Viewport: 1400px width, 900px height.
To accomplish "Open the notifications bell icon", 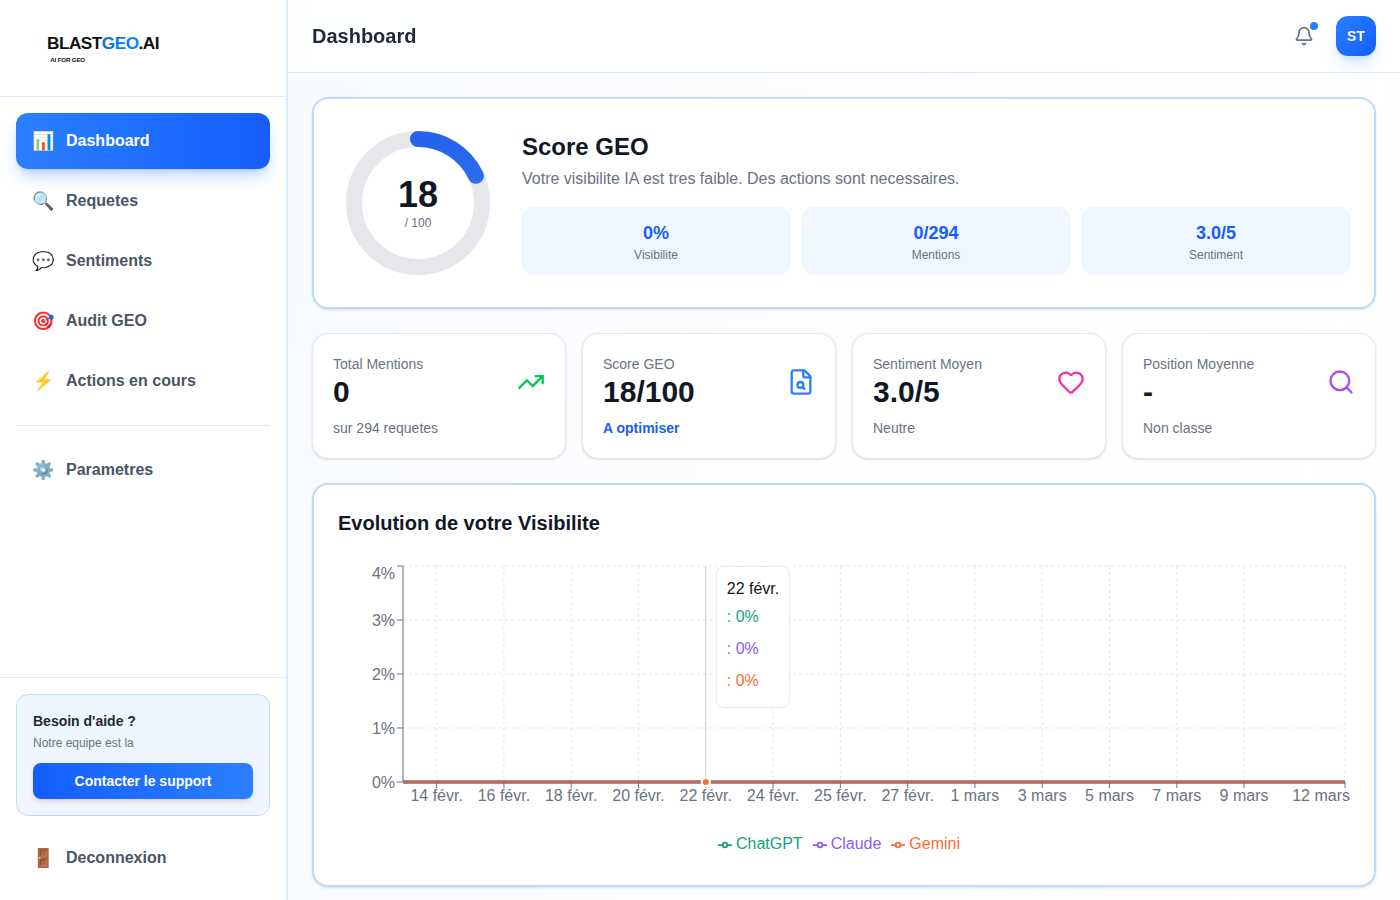I will 1304,36.
